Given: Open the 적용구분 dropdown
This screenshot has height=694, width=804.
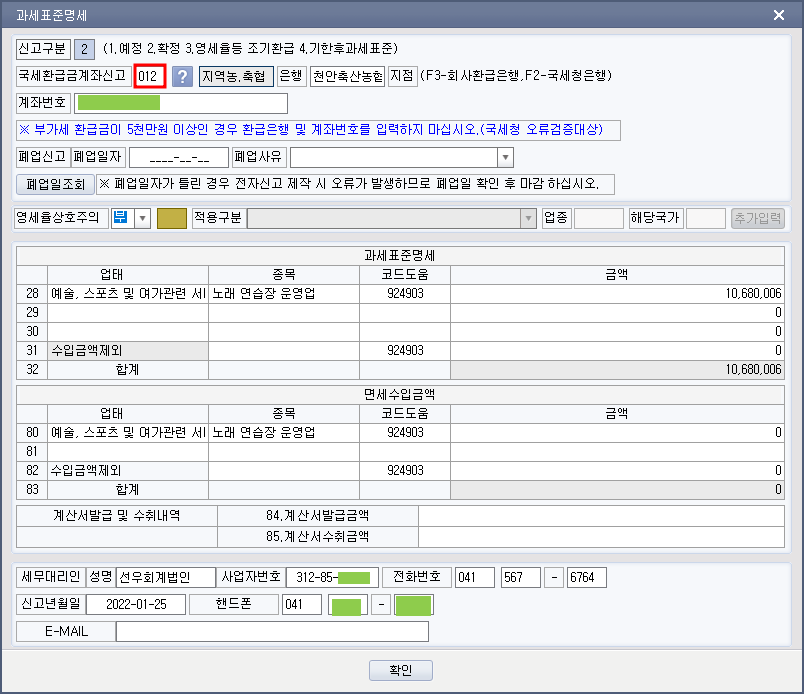Looking at the screenshot, I should pos(527,218).
